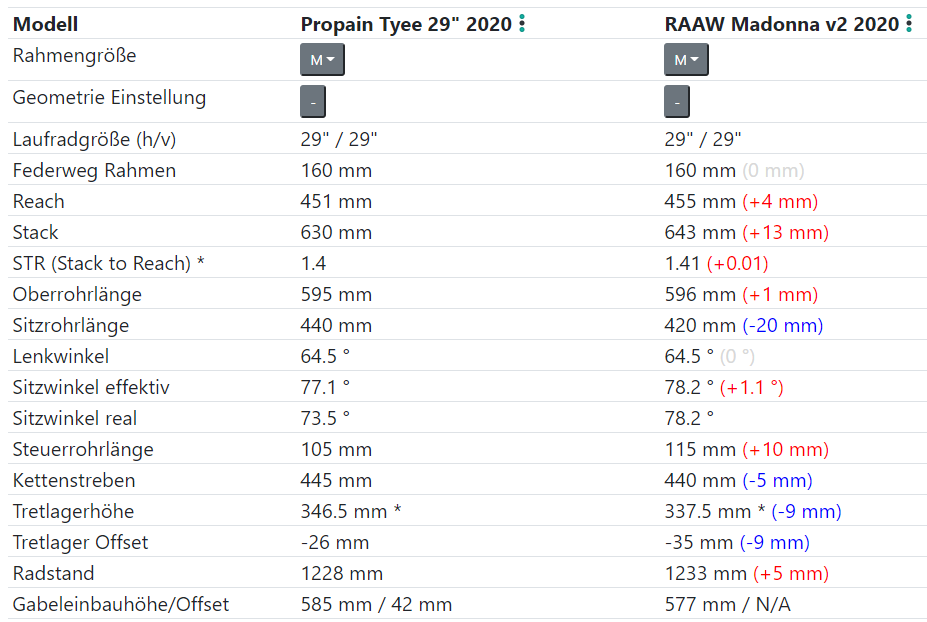927x622 pixels.
Task: Select the Reach difference +4 mm text
Action: [780, 202]
